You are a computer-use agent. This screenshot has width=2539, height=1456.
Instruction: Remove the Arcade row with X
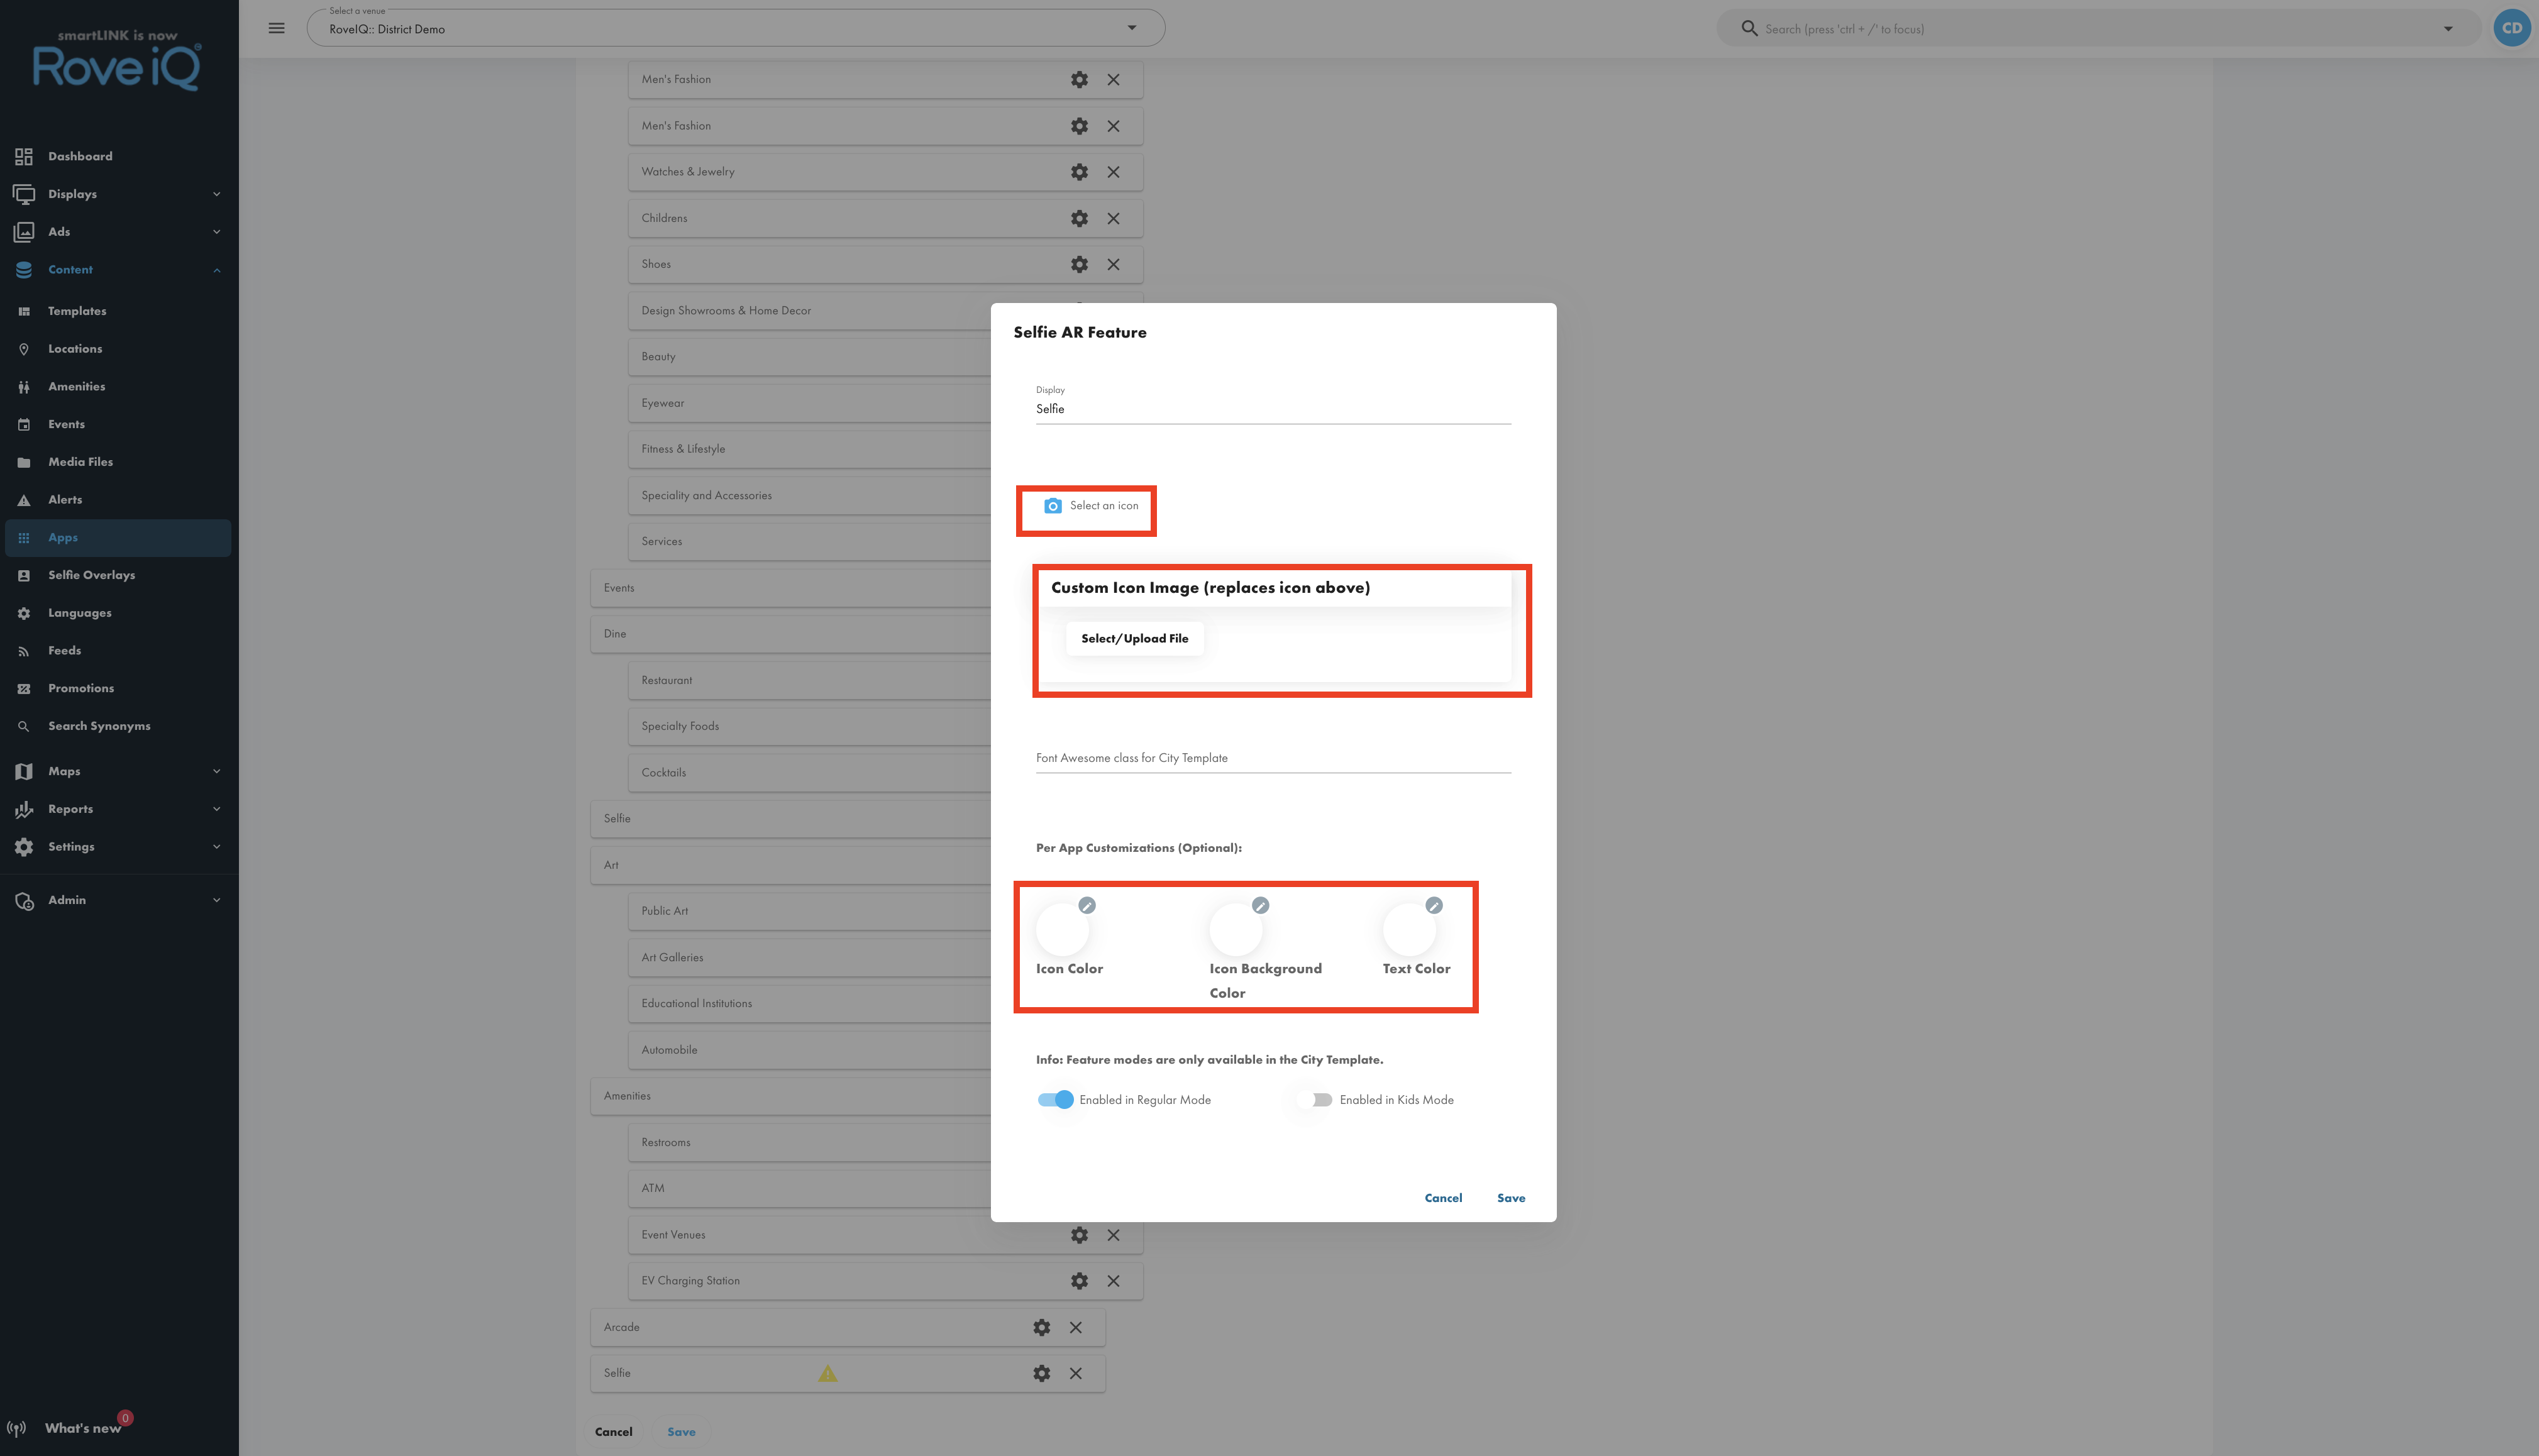pyautogui.click(x=1076, y=1327)
